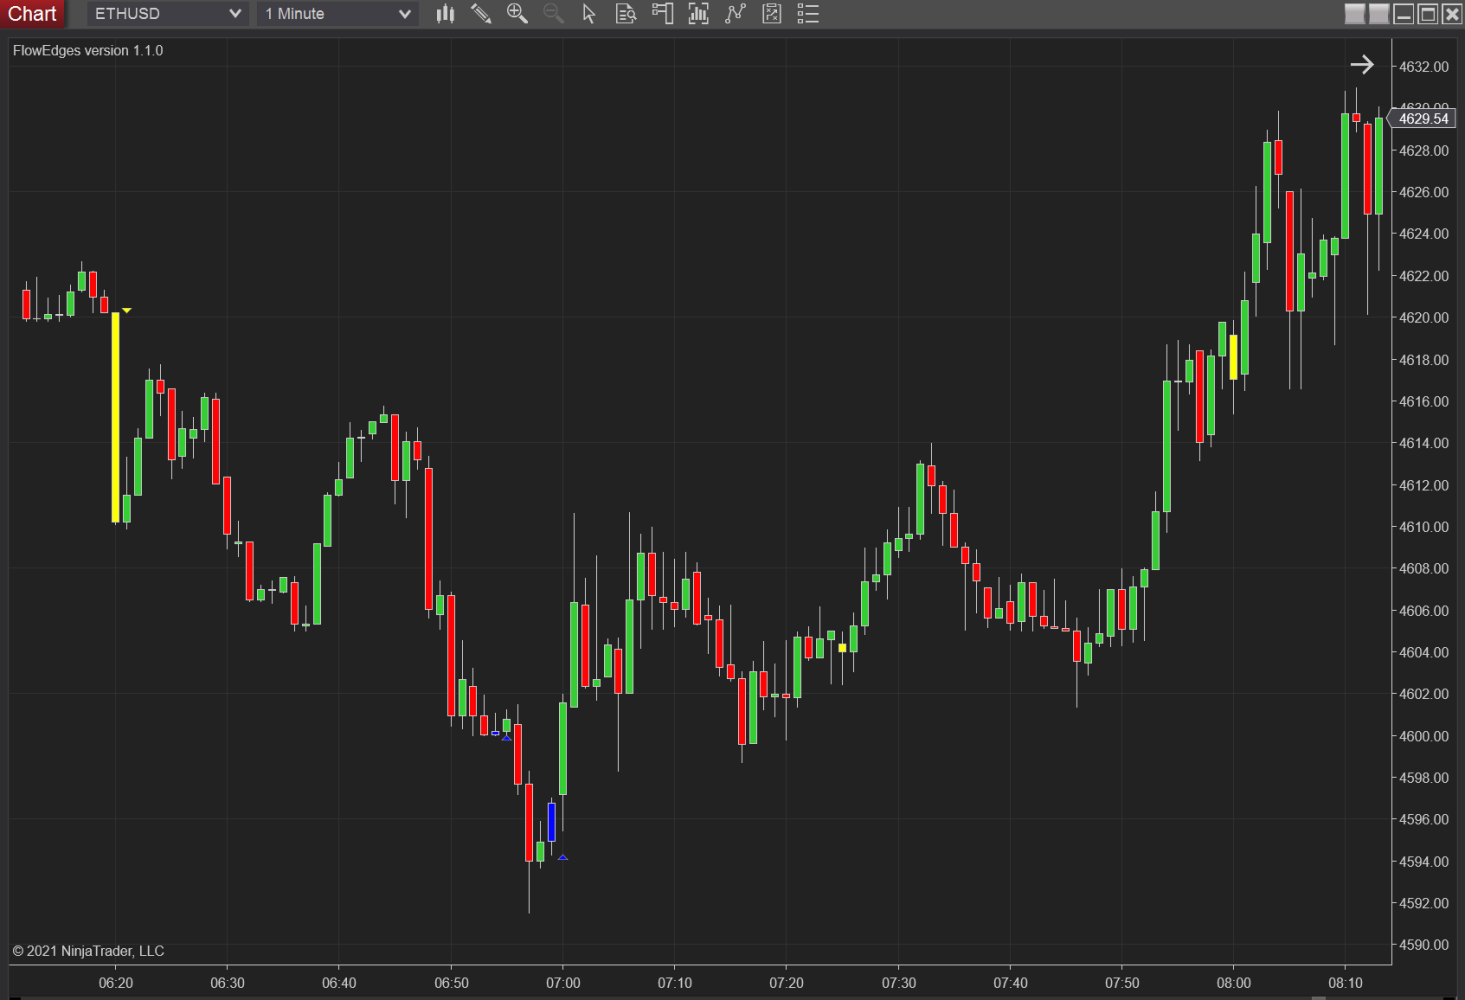Open the bar type candlestick icon
This screenshot has width=1465, height=1000.
tap(445, 14)
